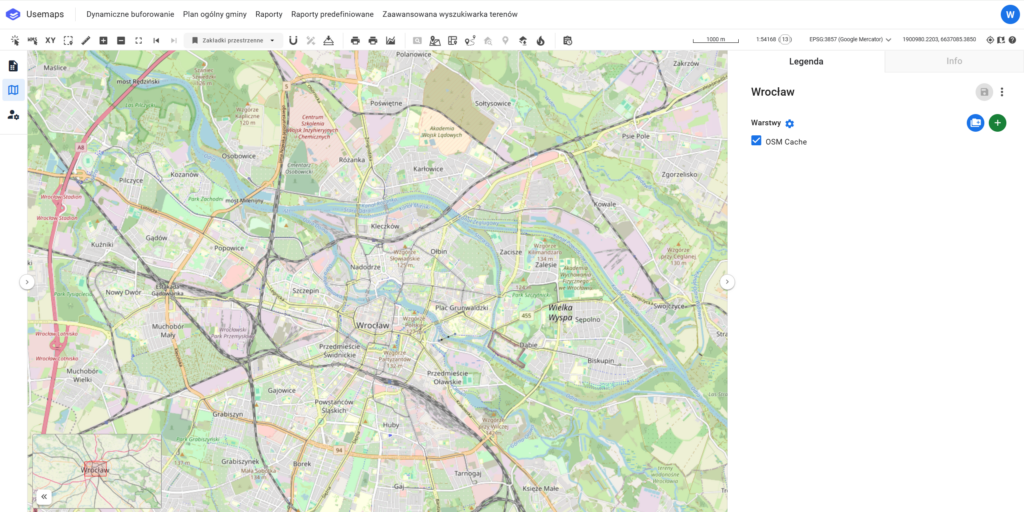The height and width of the screenshot is (512, 1024).
Task: Open the Zakładki przestrzenne dropdown
Action: tap(233, 40)
